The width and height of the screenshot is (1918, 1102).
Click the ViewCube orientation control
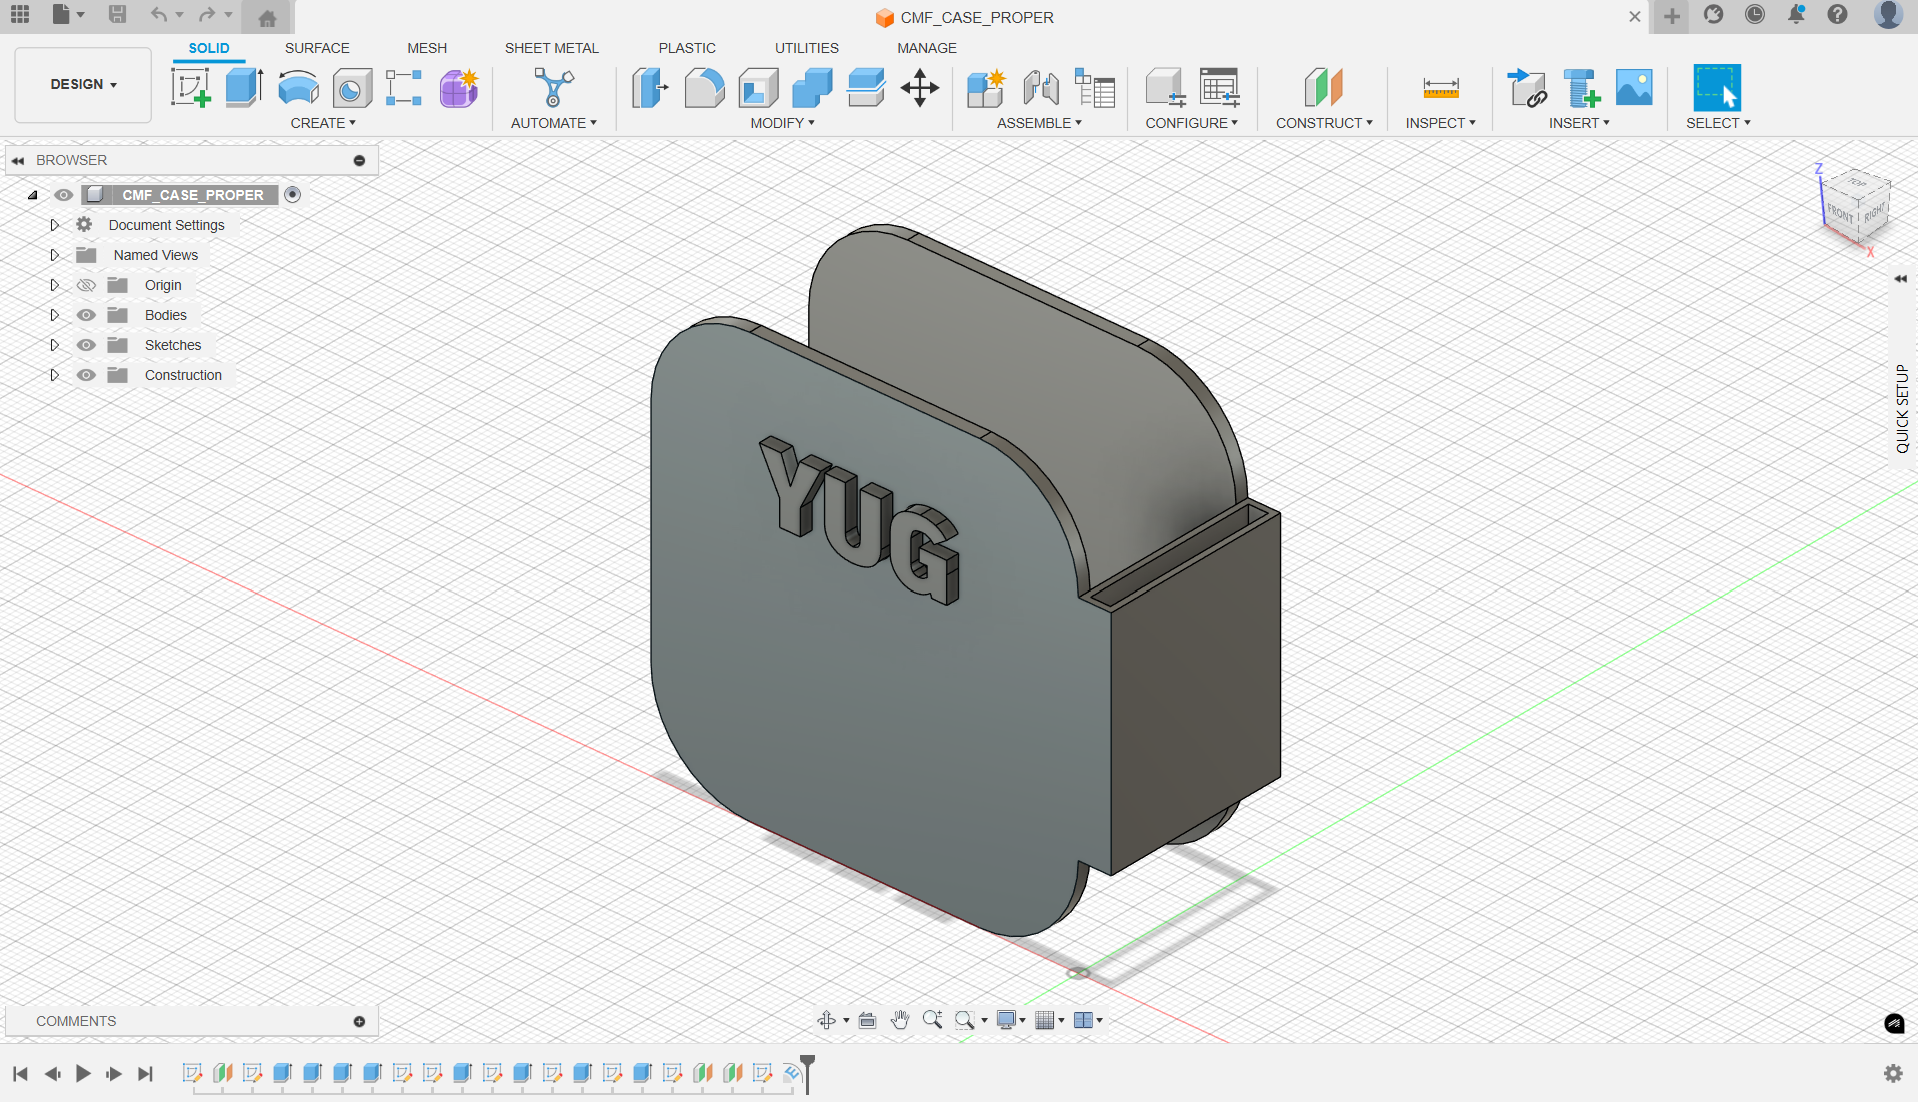1856,207
